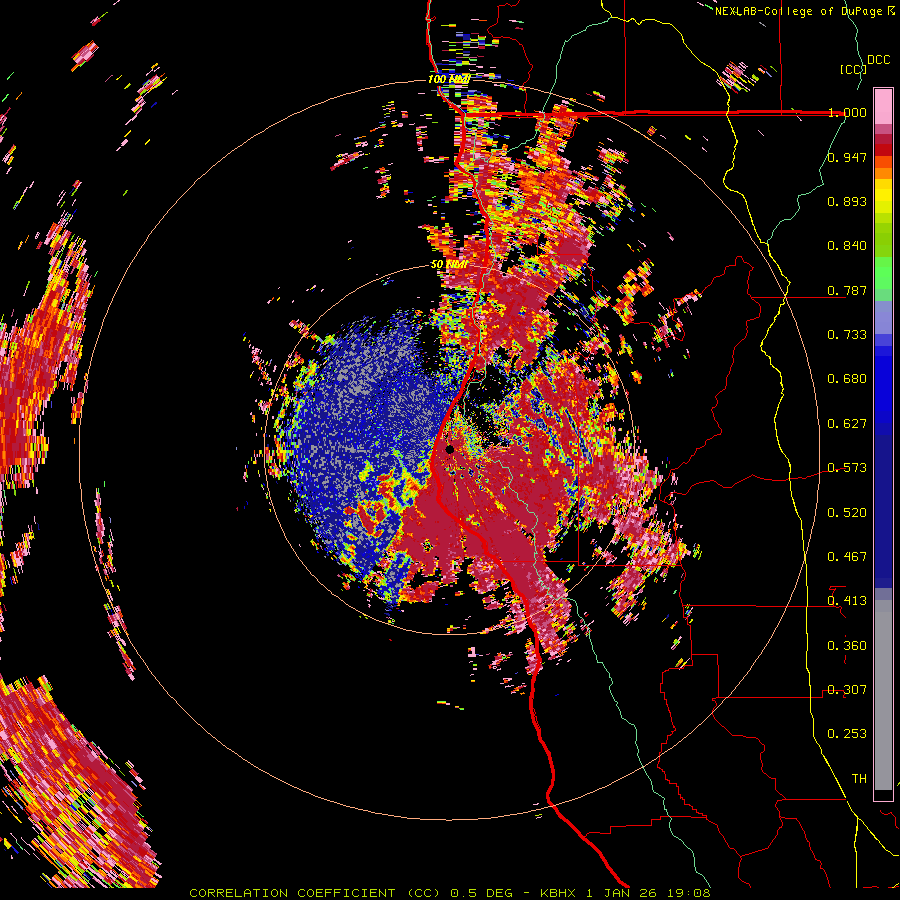Pick the dark navy color bar segment near 0.520
This screenshot has height=900, width=900.
point(883,506)
